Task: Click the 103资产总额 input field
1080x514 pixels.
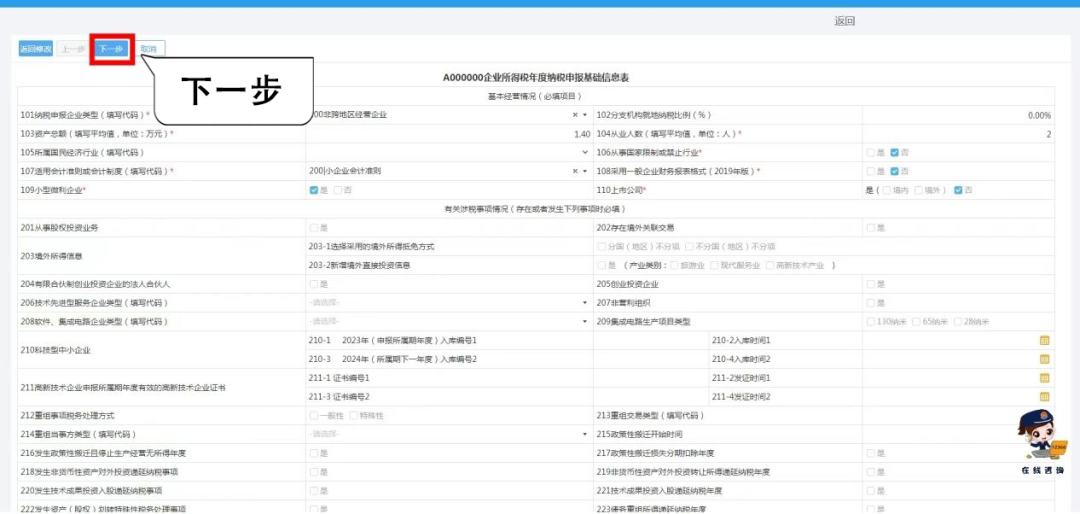Action: (x=449, y=134)
